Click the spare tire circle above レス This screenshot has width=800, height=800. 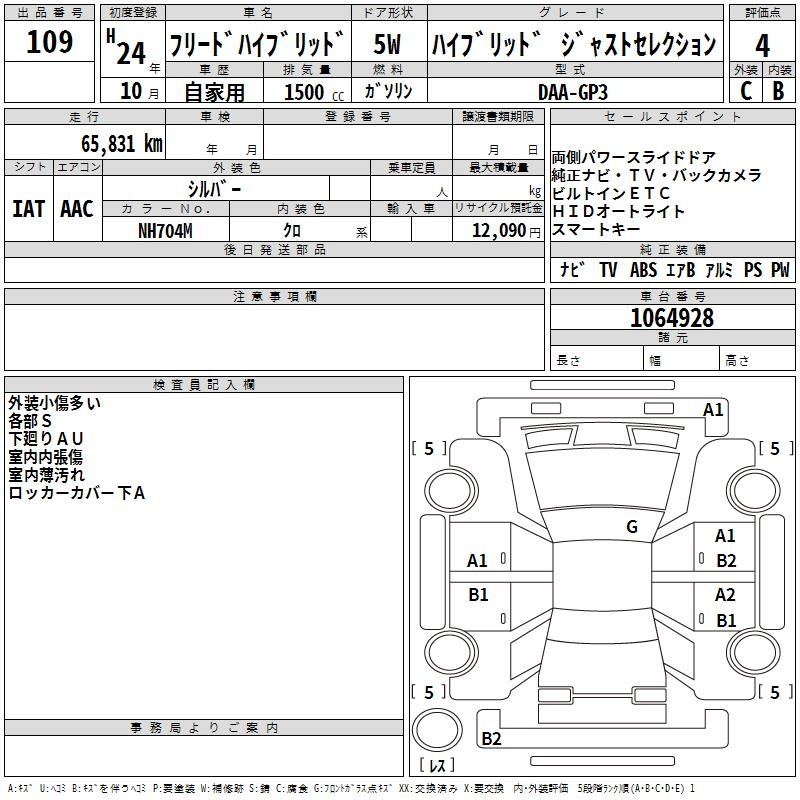click(x=437, y=730)
